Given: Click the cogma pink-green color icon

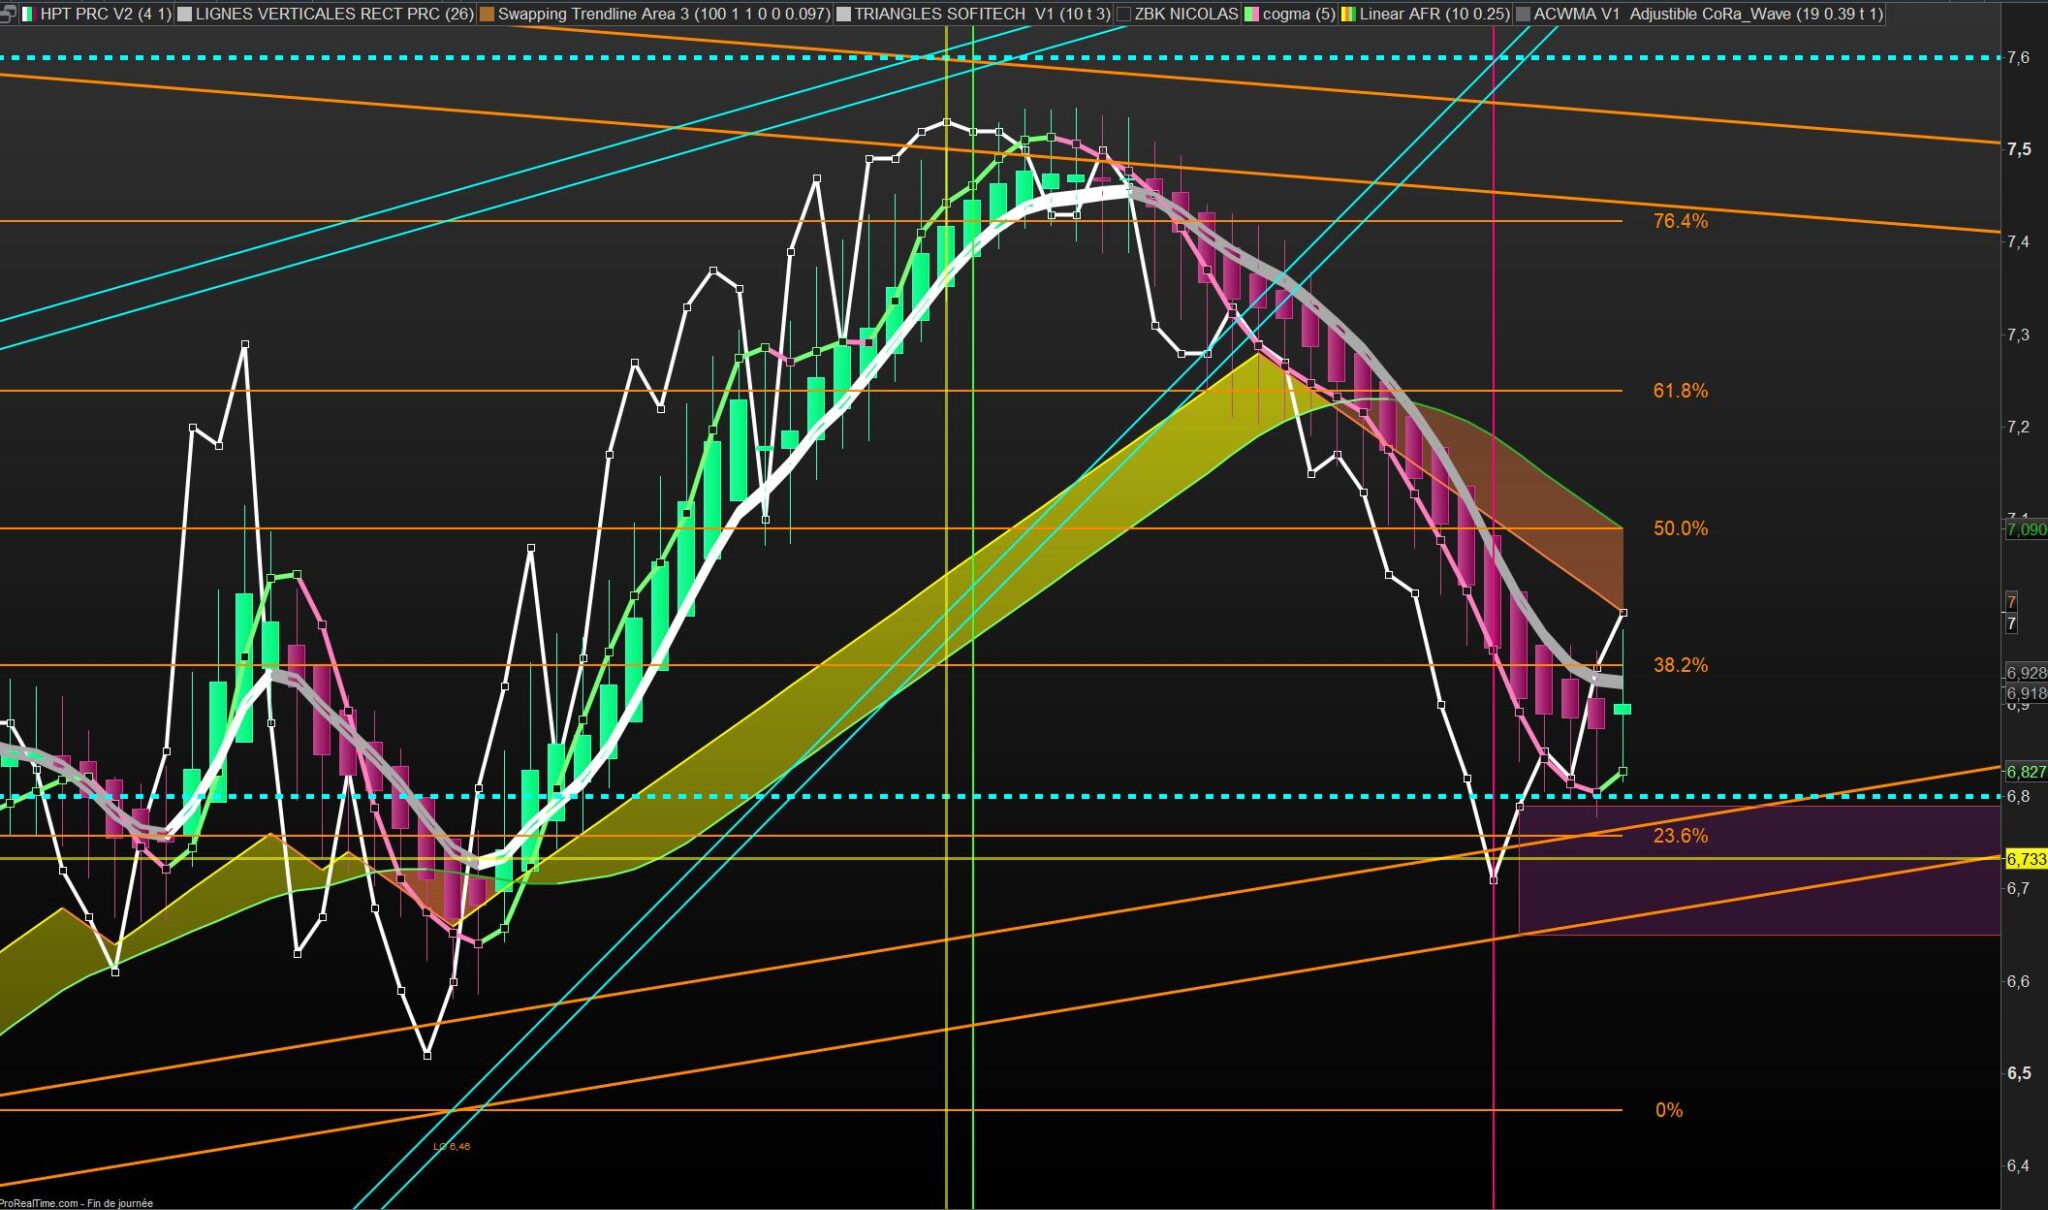Looking at the screenshot, I should click(x=1251, y=14).
